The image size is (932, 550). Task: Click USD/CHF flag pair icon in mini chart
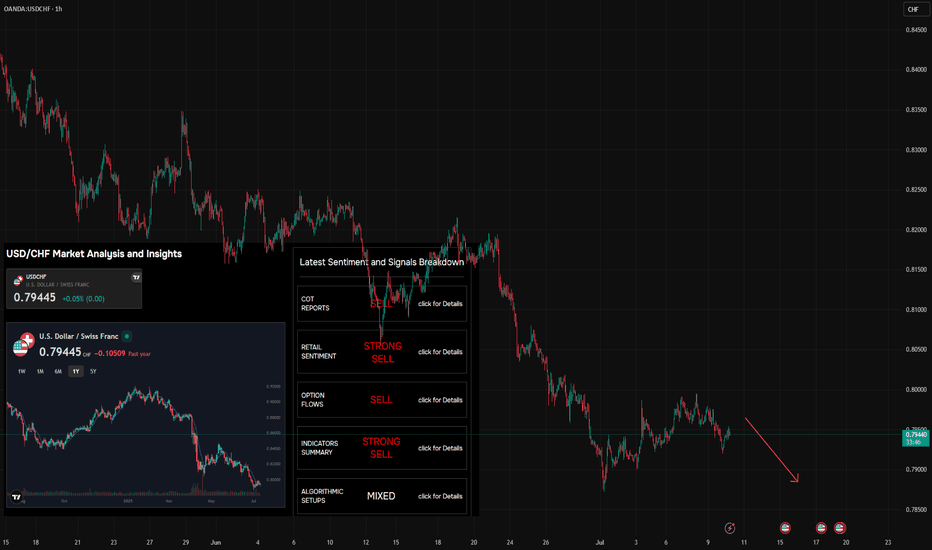coord(23,344)
